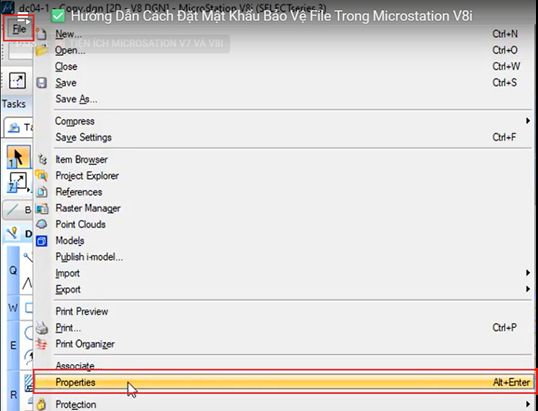Image resolution: width=538 pixels, height=411 pixels.
Task: Select the tool in row Q
Action: pyautogui.click(x=27, y=258)
